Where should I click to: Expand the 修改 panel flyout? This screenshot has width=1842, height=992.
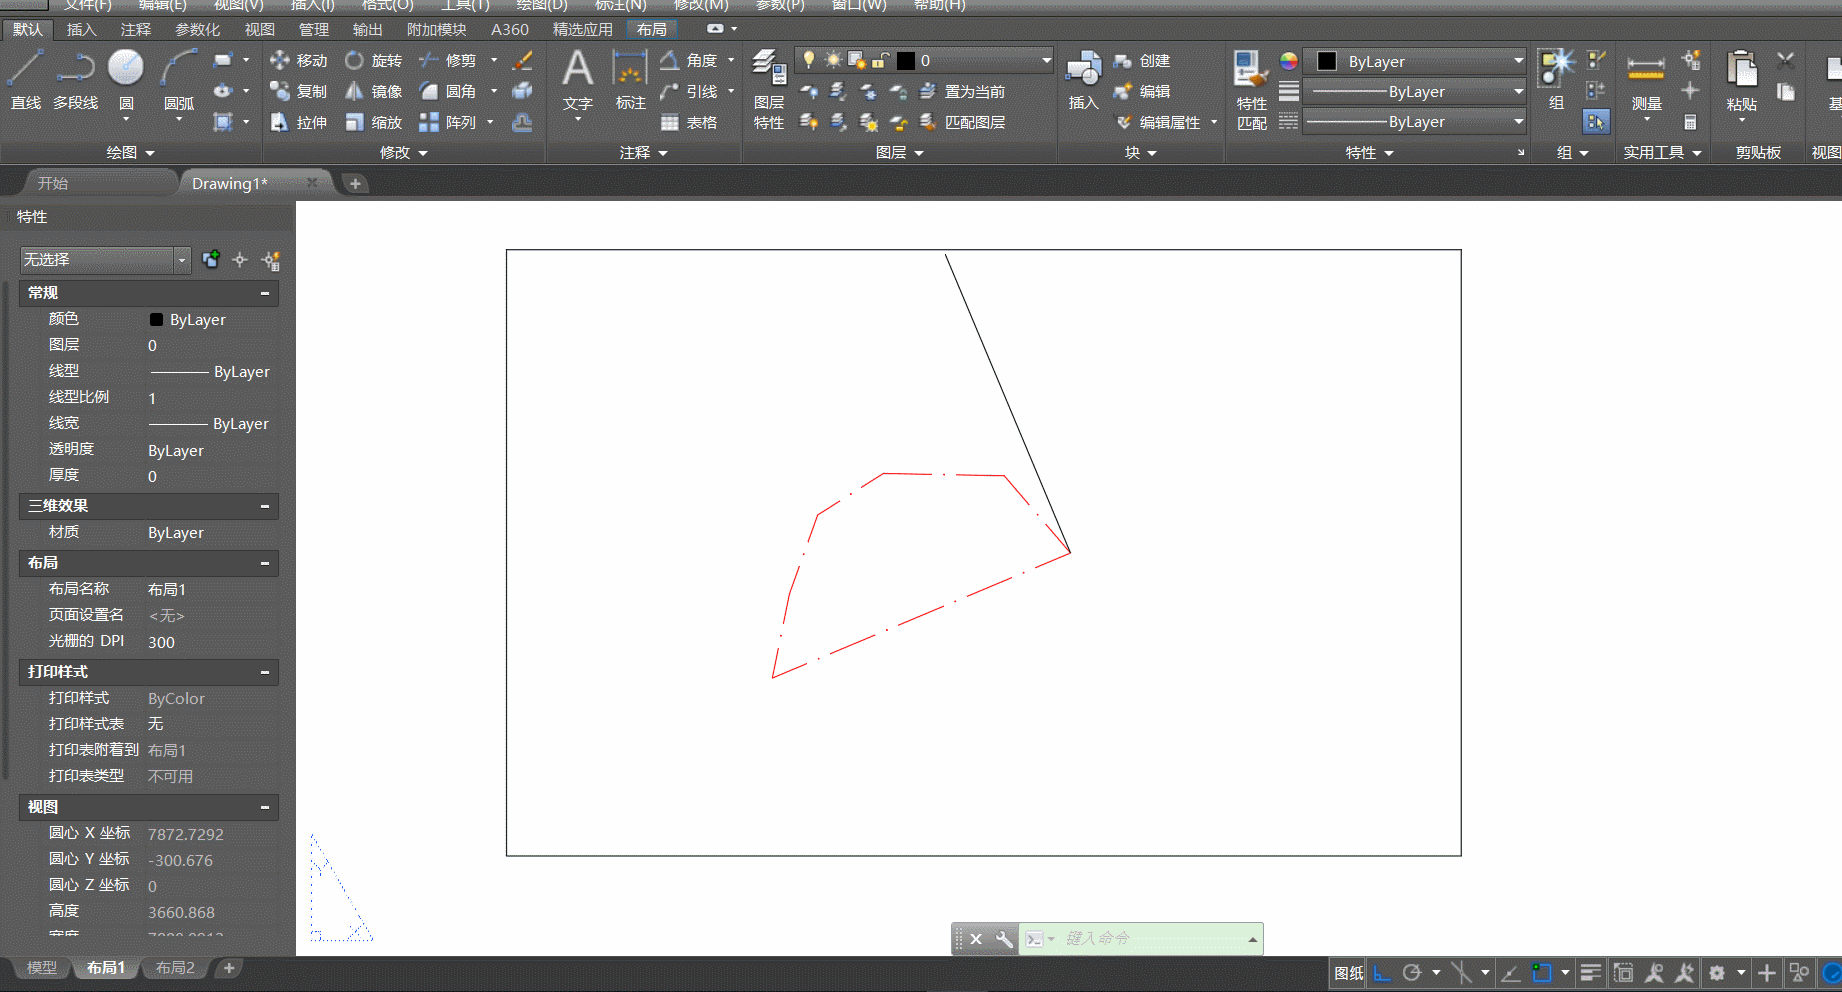404,153
